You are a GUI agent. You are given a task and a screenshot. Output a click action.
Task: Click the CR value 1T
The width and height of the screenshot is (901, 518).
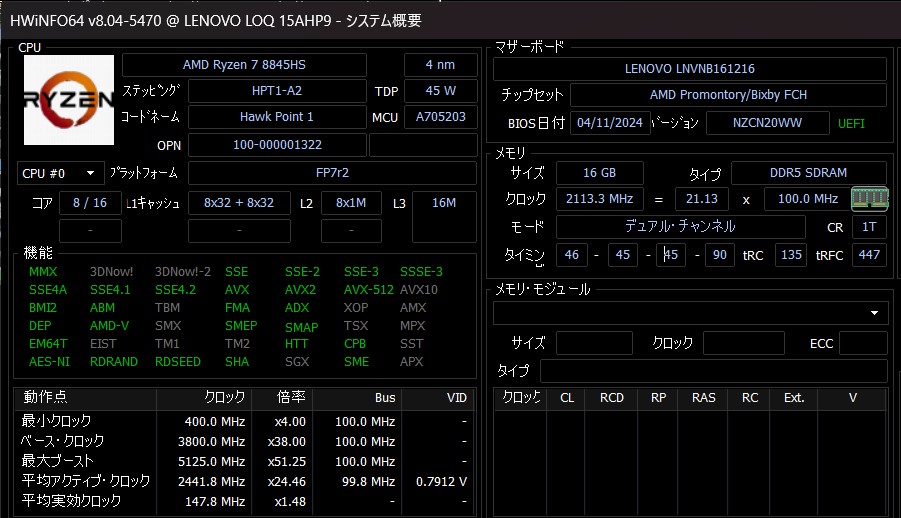[x=869, y=227]
